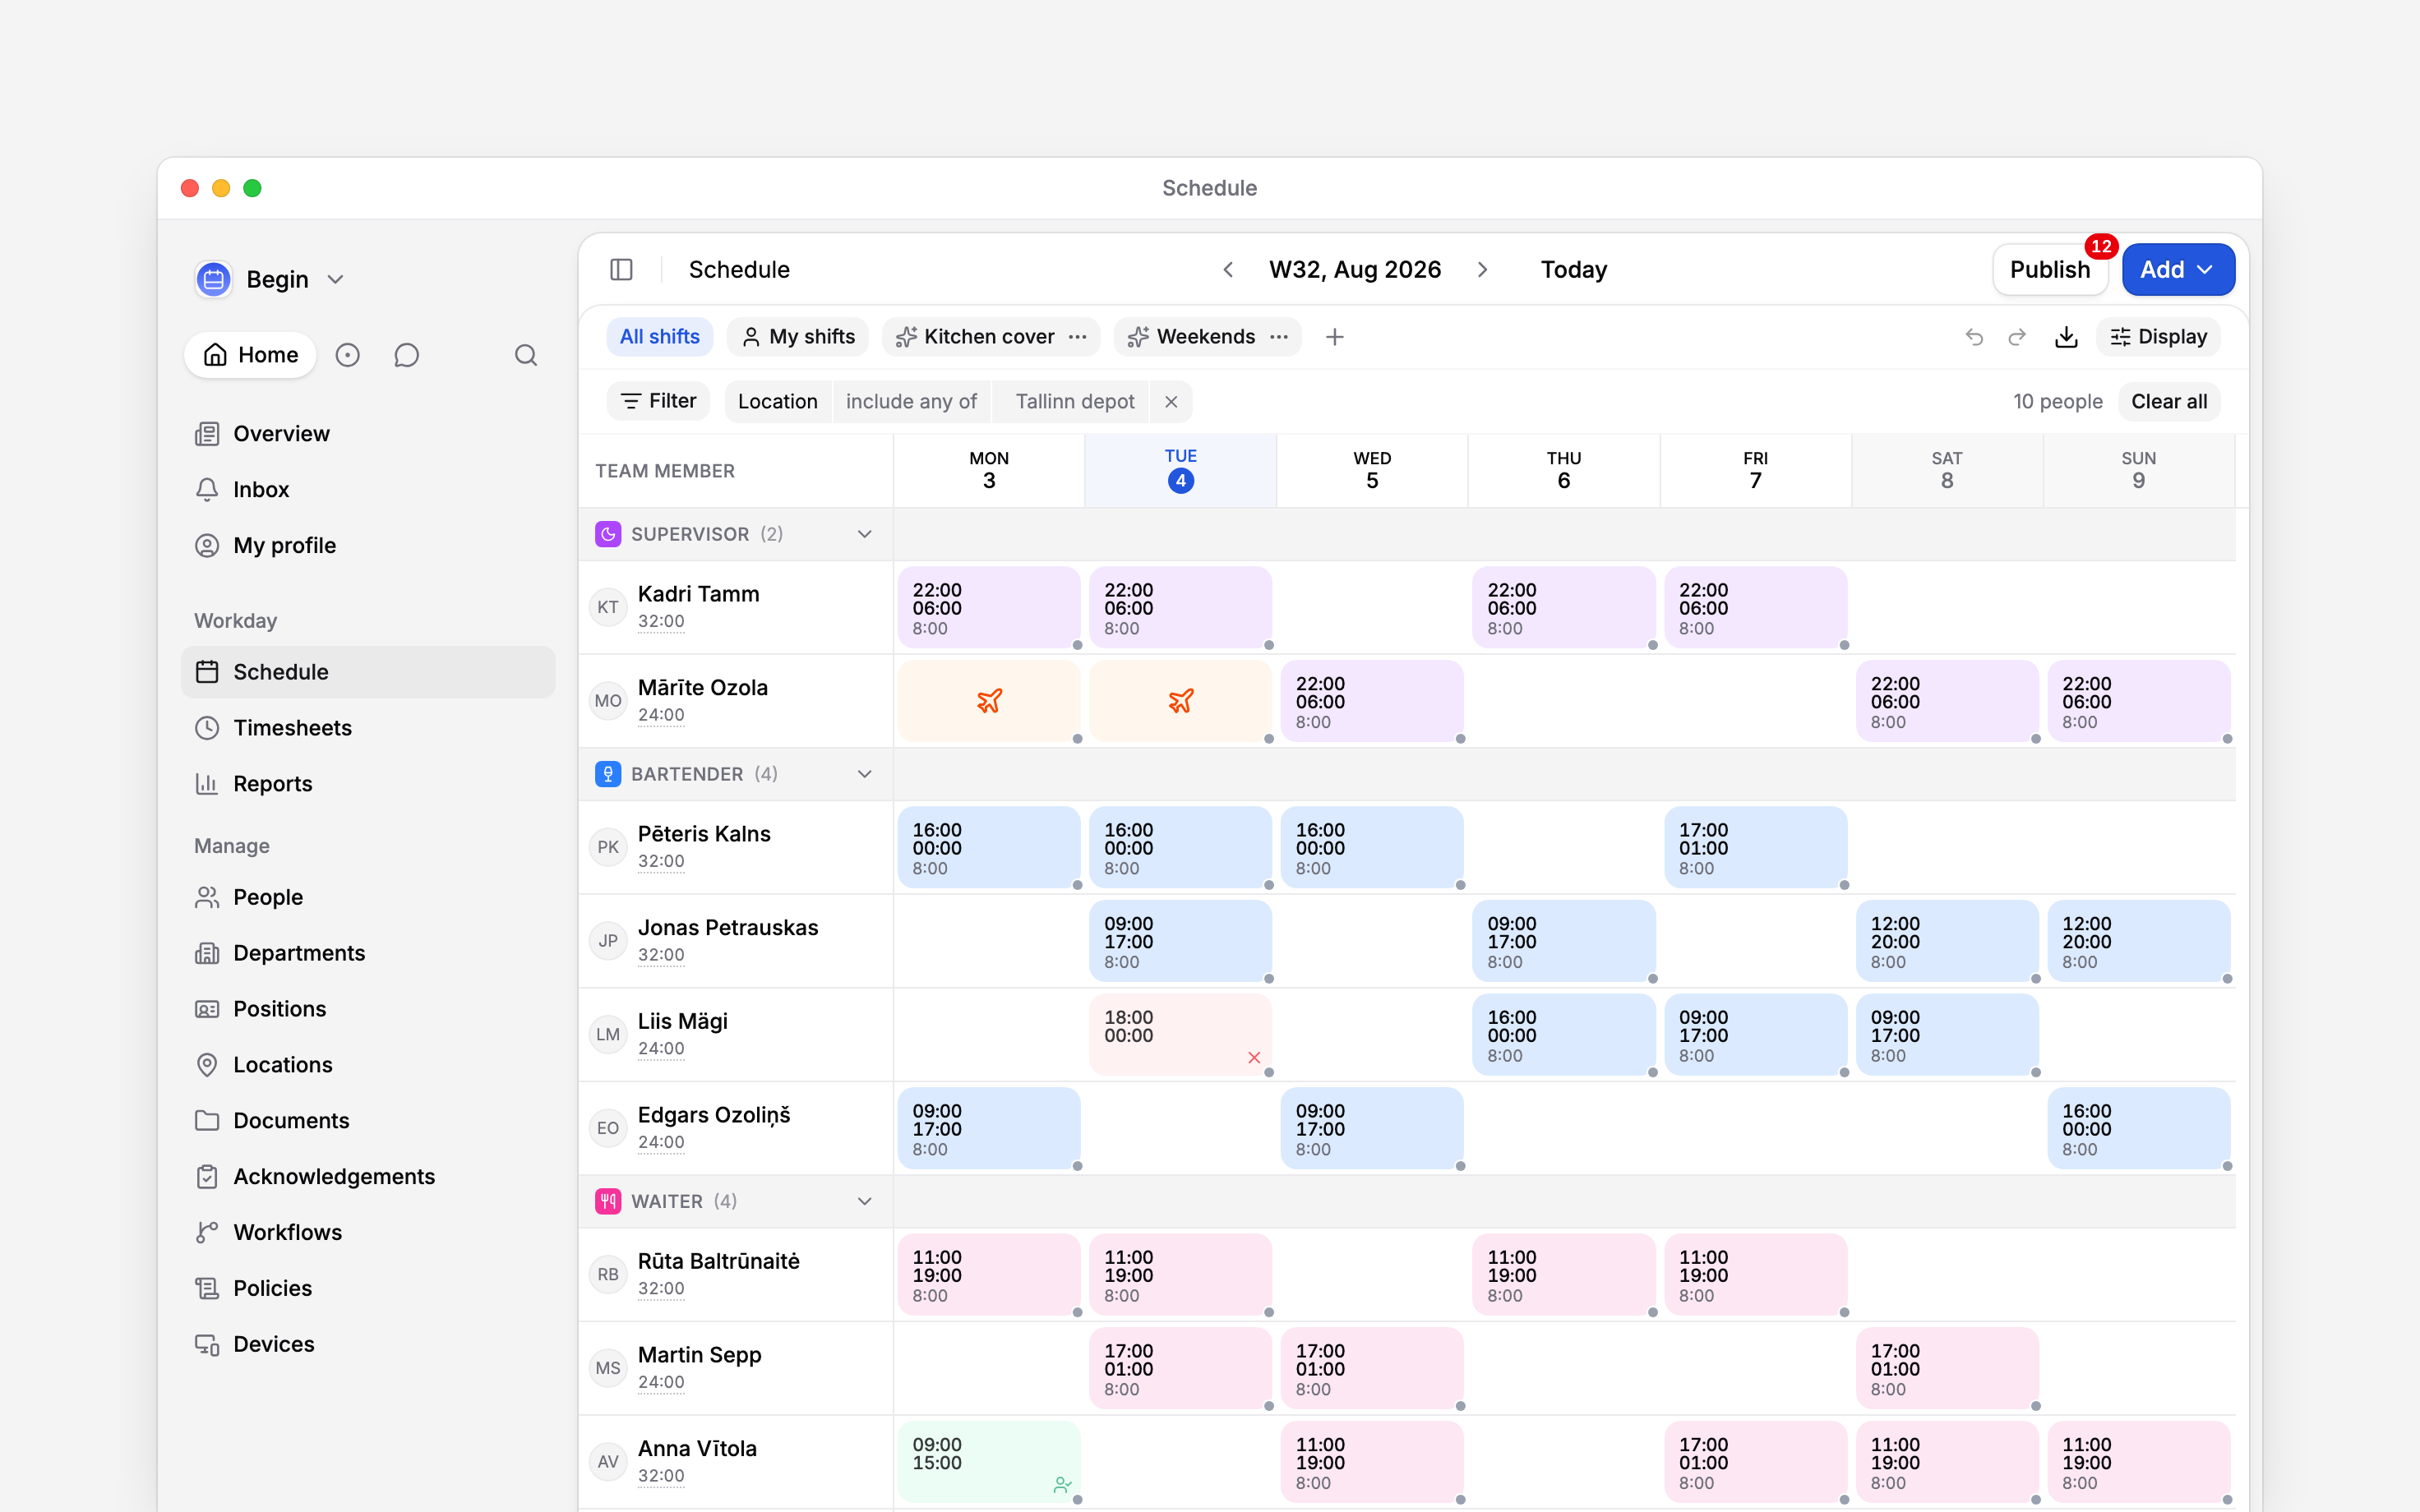Click the Filter button

[658, 401]
